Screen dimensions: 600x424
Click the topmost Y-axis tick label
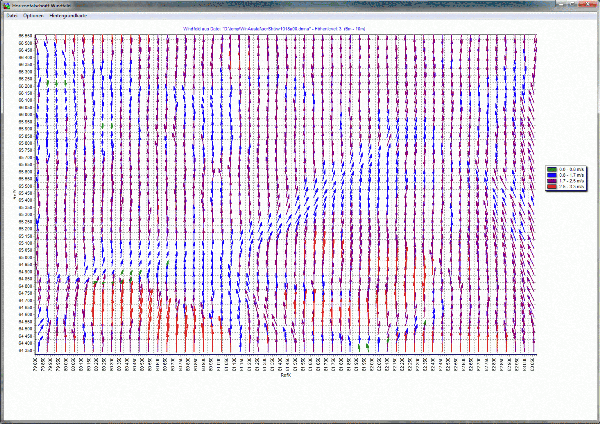point(25,37)
